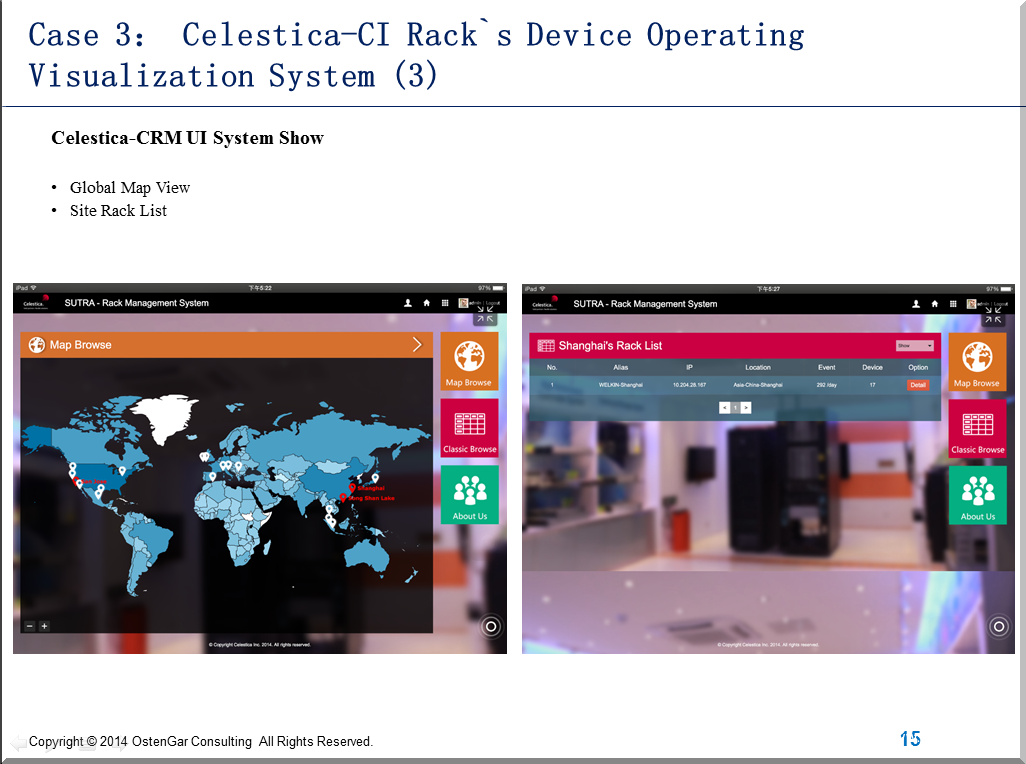Click Detail button for WELKIN-Shanghai rack

point(917,385)
